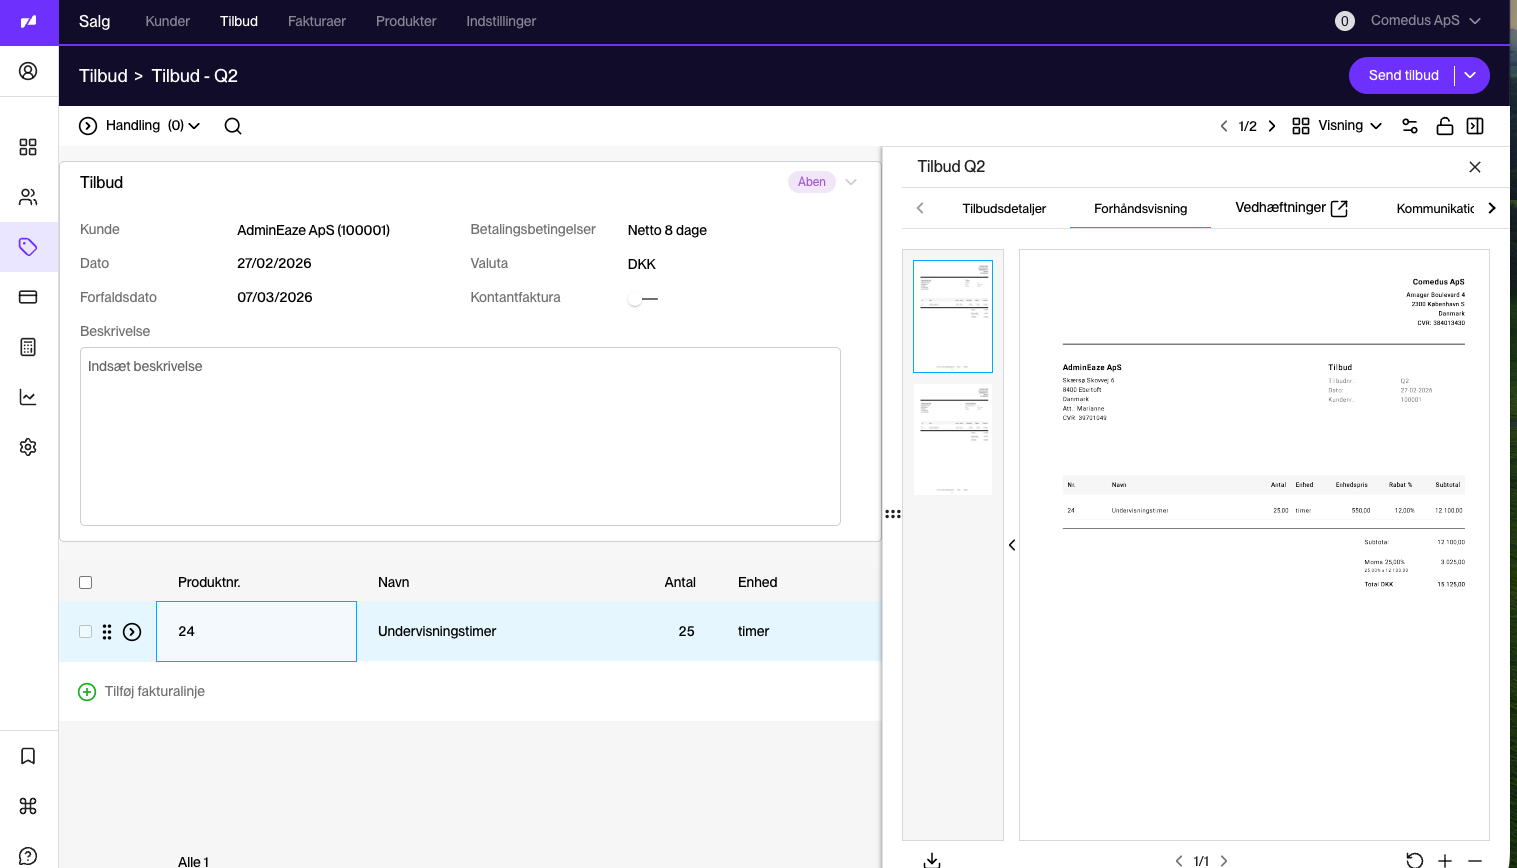
Task: Open the Visning view dropdown
Action: [x=1337, y=126]
